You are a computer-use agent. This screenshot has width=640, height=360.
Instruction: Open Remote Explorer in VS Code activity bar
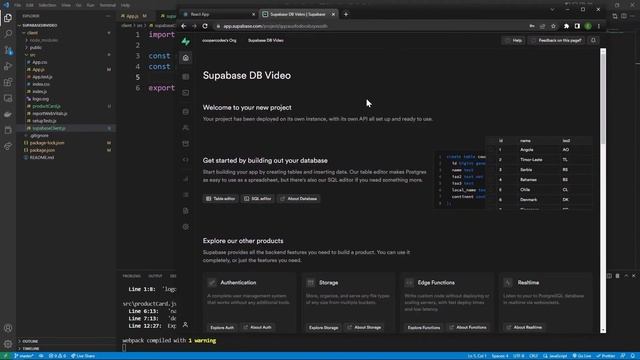click(8, 98)
